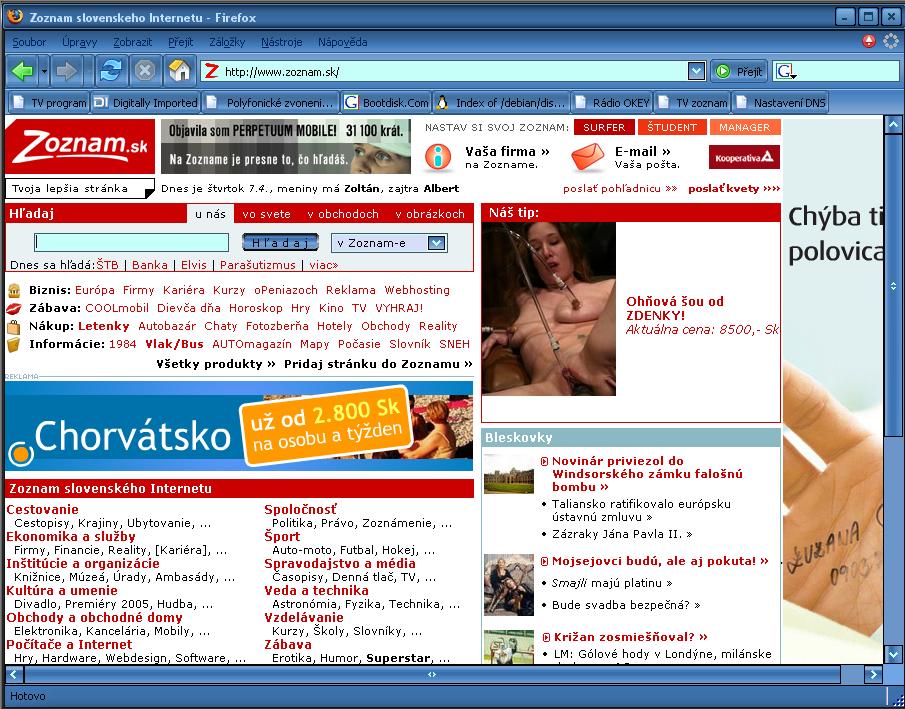Open the Záložky menu
Screen dimensions: 905x709
(x=227, y=42)
